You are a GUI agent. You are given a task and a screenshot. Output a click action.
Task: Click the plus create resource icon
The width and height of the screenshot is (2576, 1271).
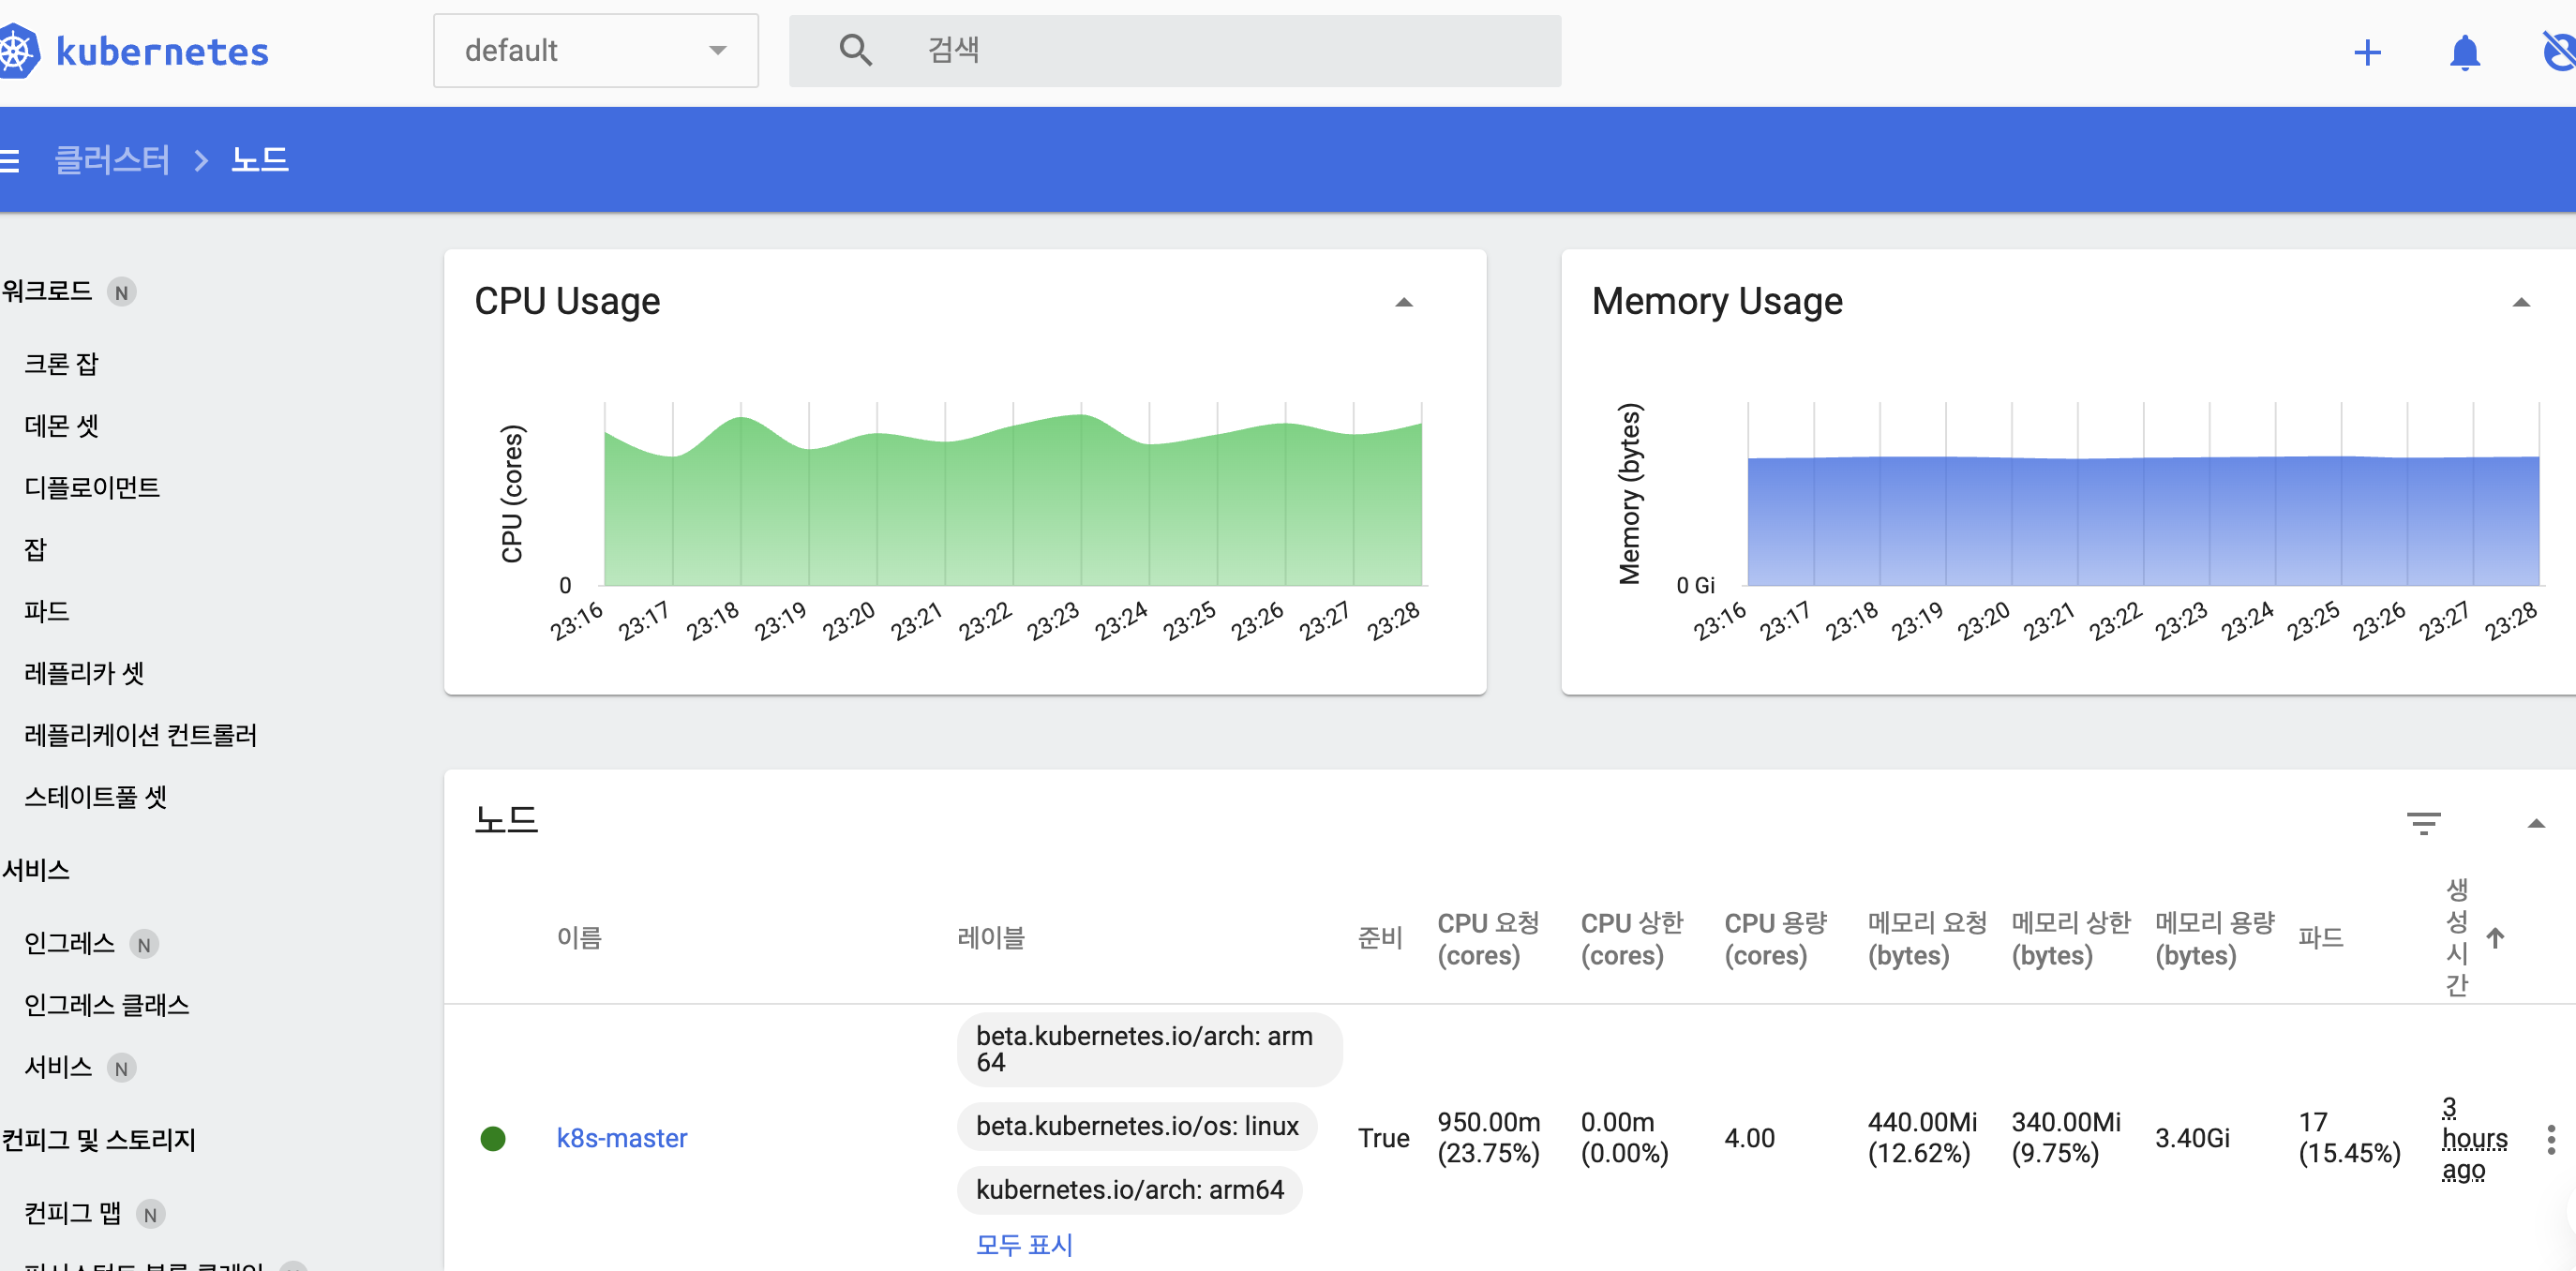2367,52
